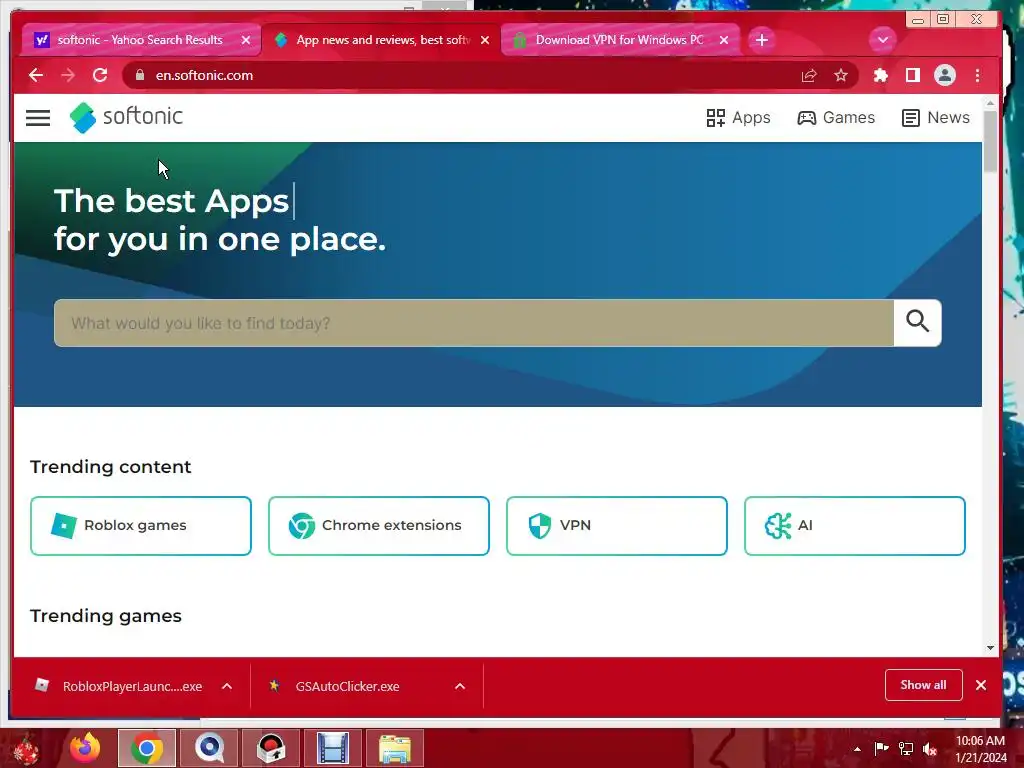Go back with the browser back arrow
Screen dimensions: 1024x768
click(36, 75)
